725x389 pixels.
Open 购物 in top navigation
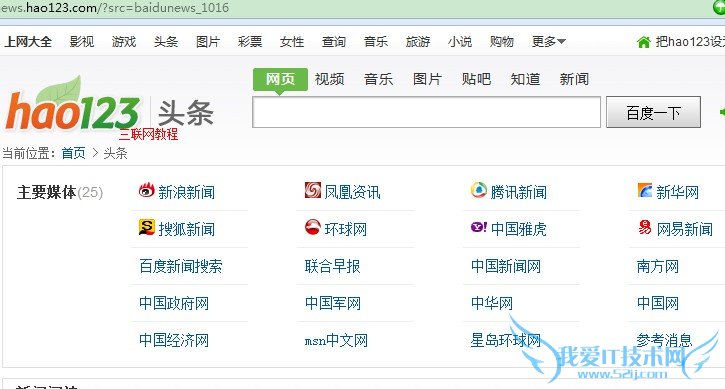(x=502, y=42)
